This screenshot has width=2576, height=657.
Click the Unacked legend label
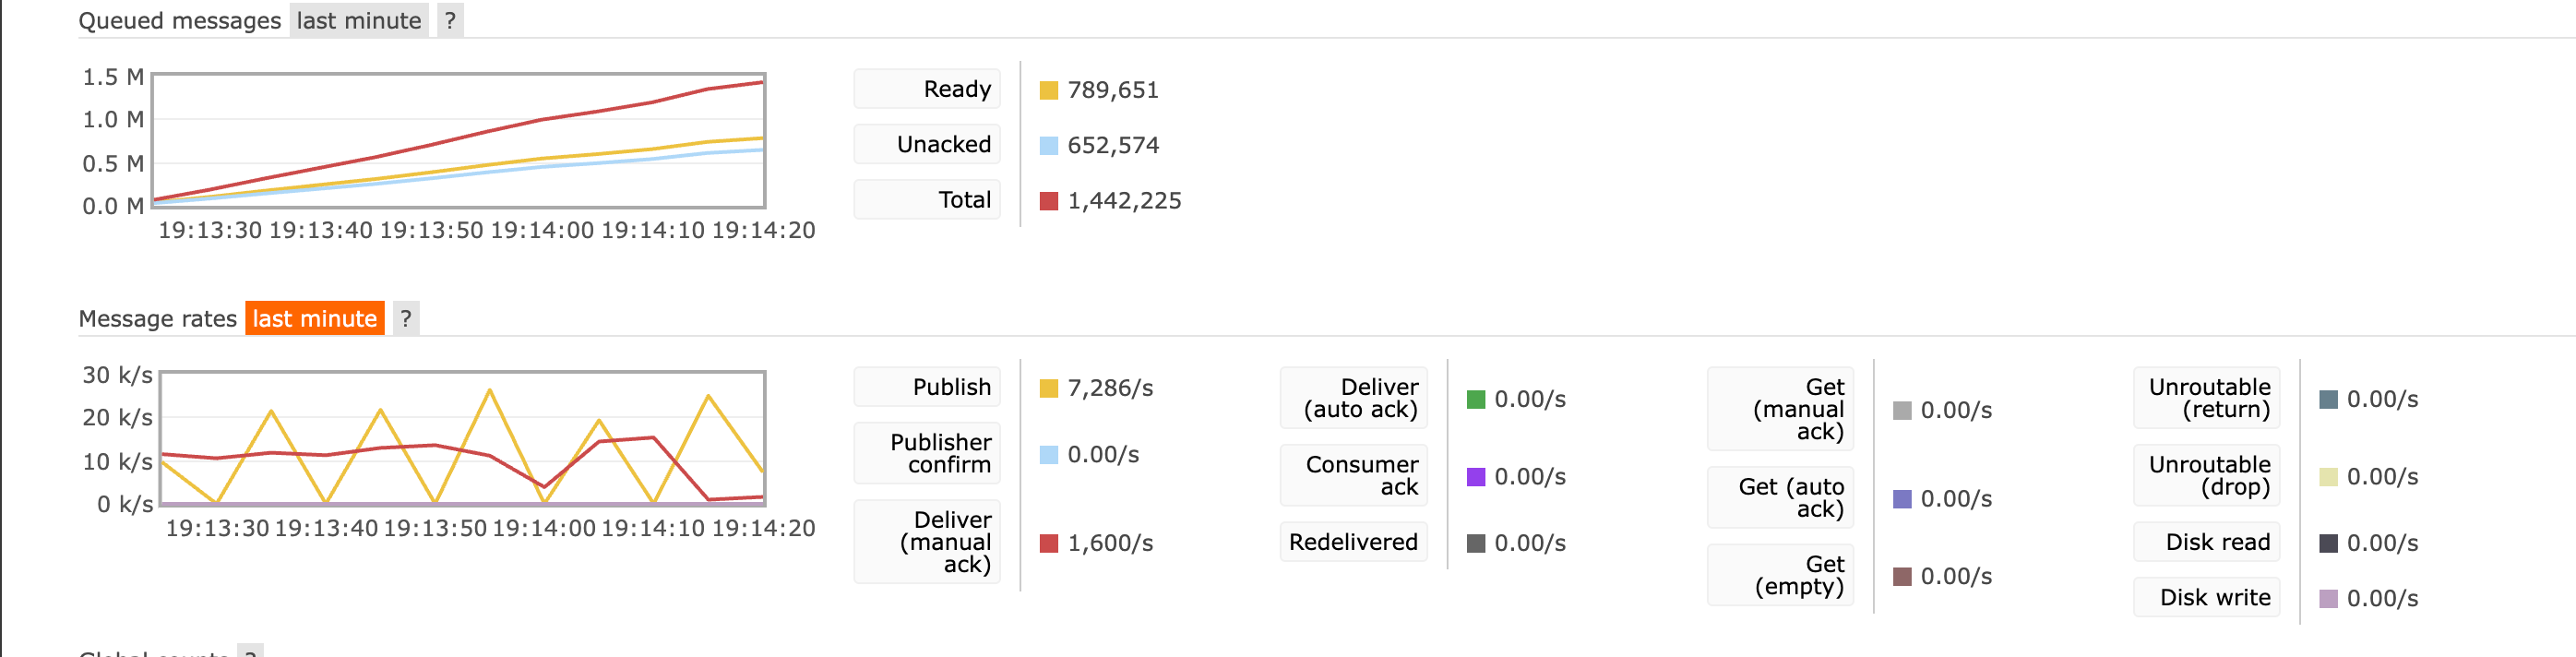click(x=927, y=144)
